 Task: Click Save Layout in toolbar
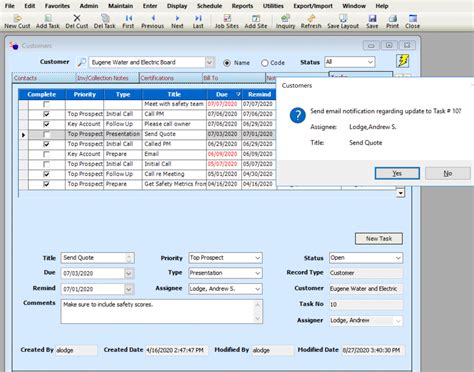point(343,21)
